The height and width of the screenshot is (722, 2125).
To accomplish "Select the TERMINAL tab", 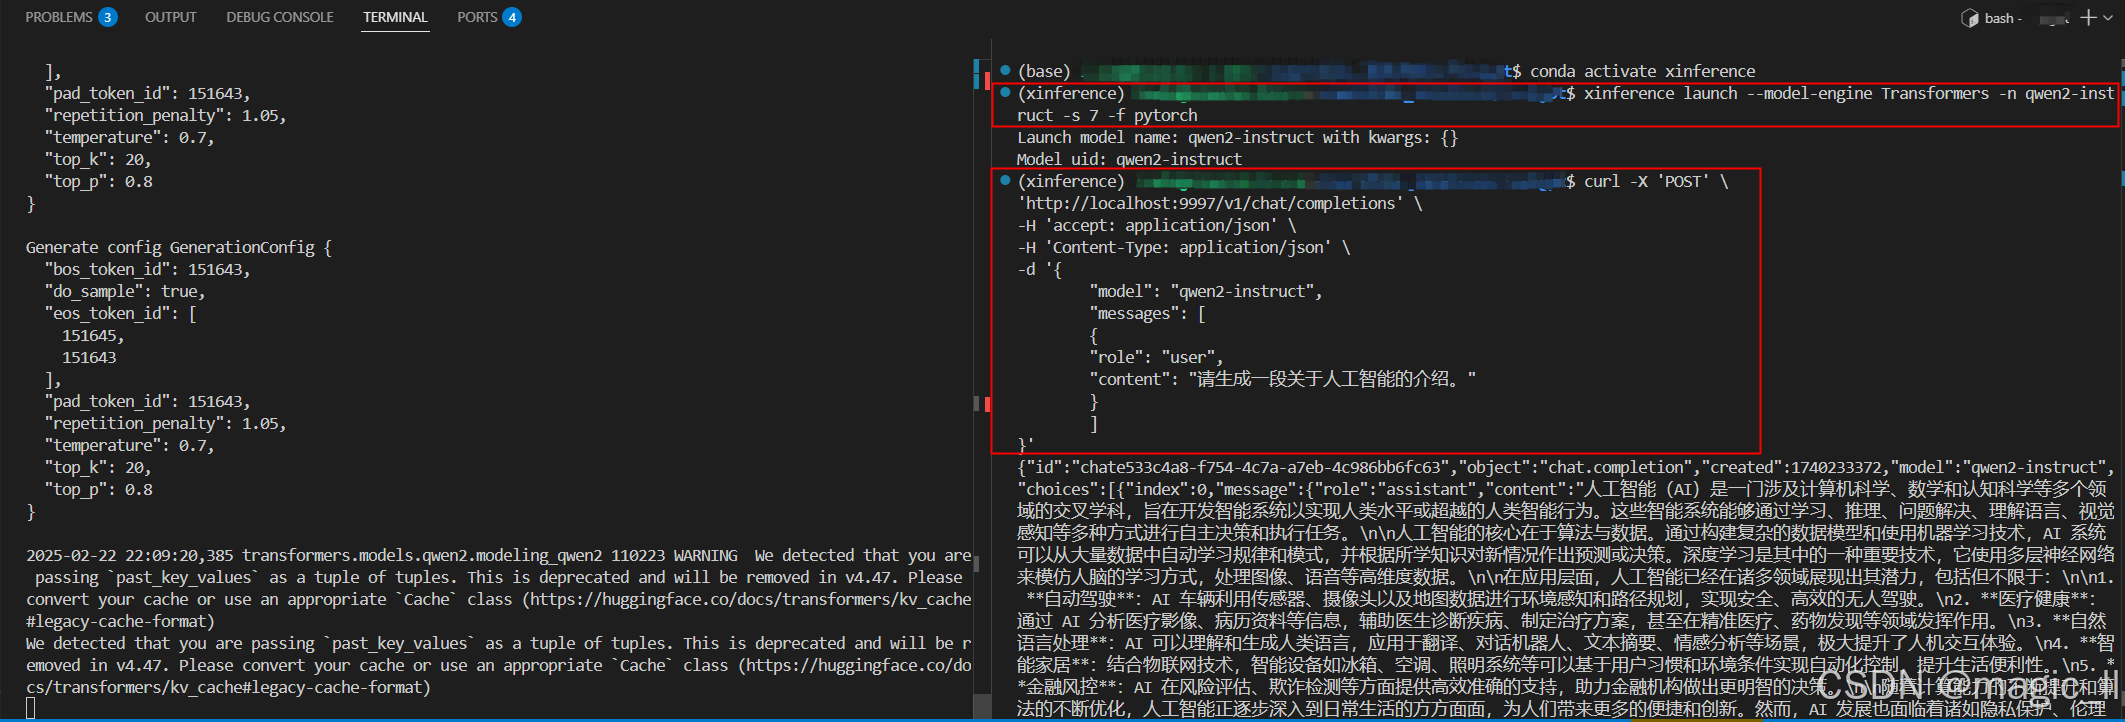I will coord(395,17).
